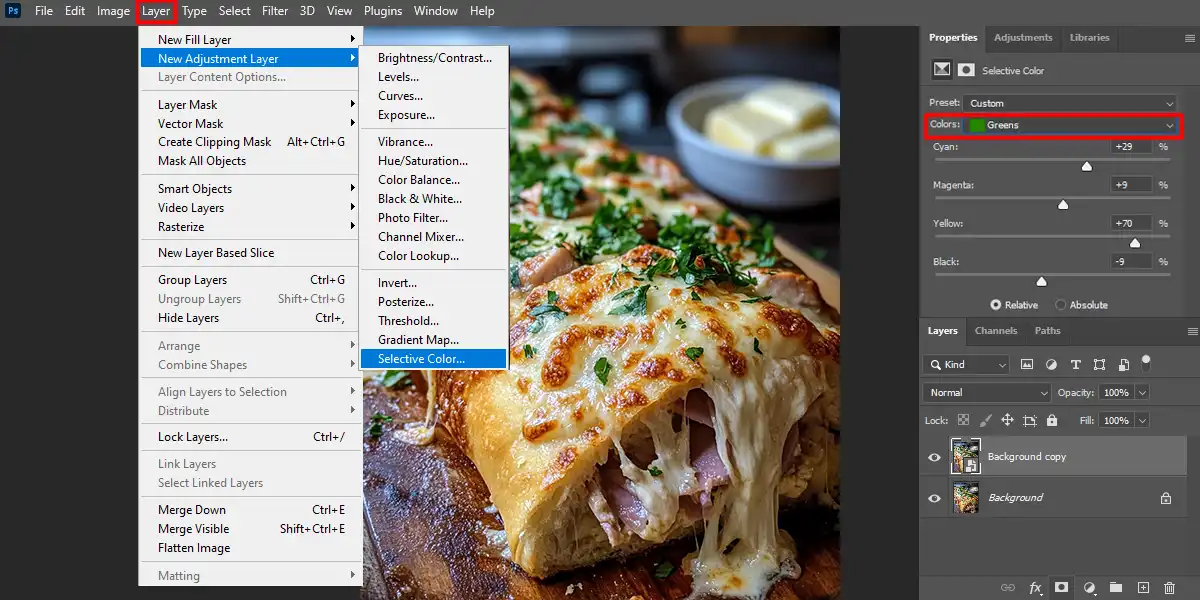1200x600 pixels.
Task: Click the Add layer mask icon
Action: click(x=1061, y=588)
